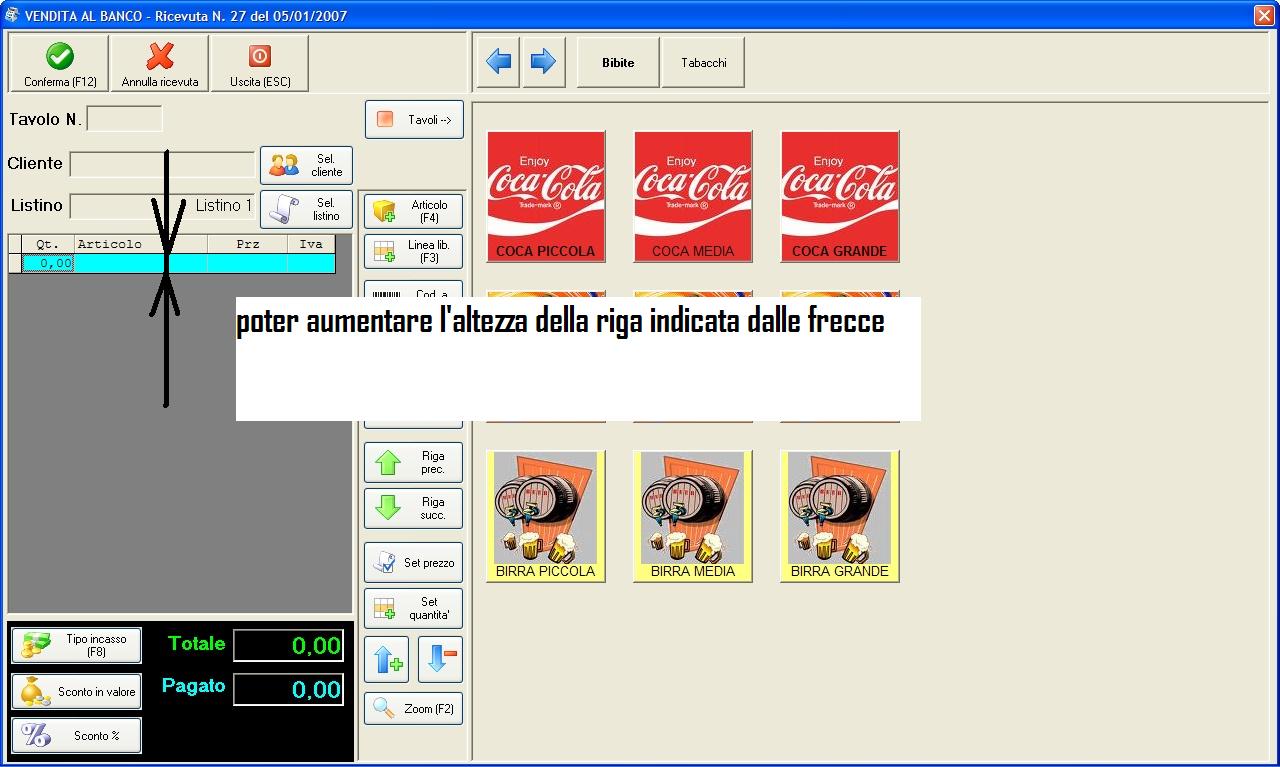Exit using the Uscita (ESC) button
Viewport: 1280px width, 767px height.
[x=260, y=64]
